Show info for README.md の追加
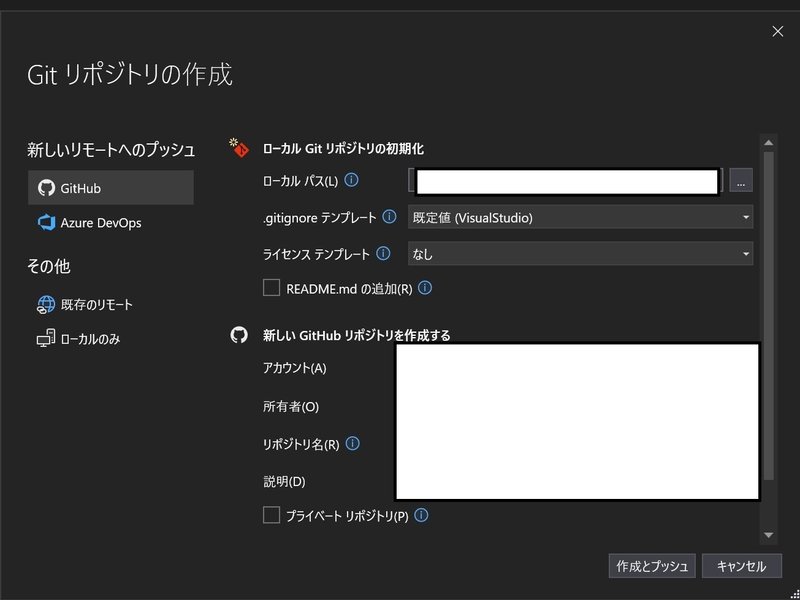This screenshot has width=800, height=600. [x=425, y=288]
